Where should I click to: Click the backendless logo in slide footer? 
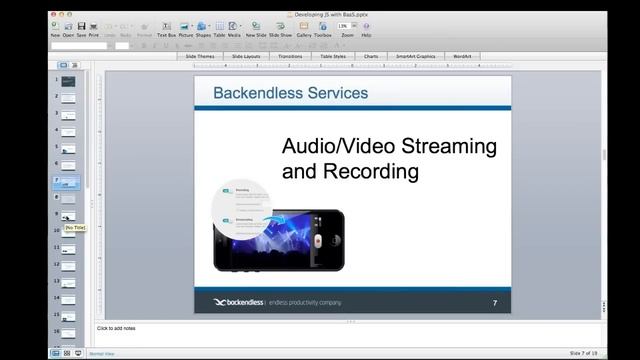(x=238, y=302)
